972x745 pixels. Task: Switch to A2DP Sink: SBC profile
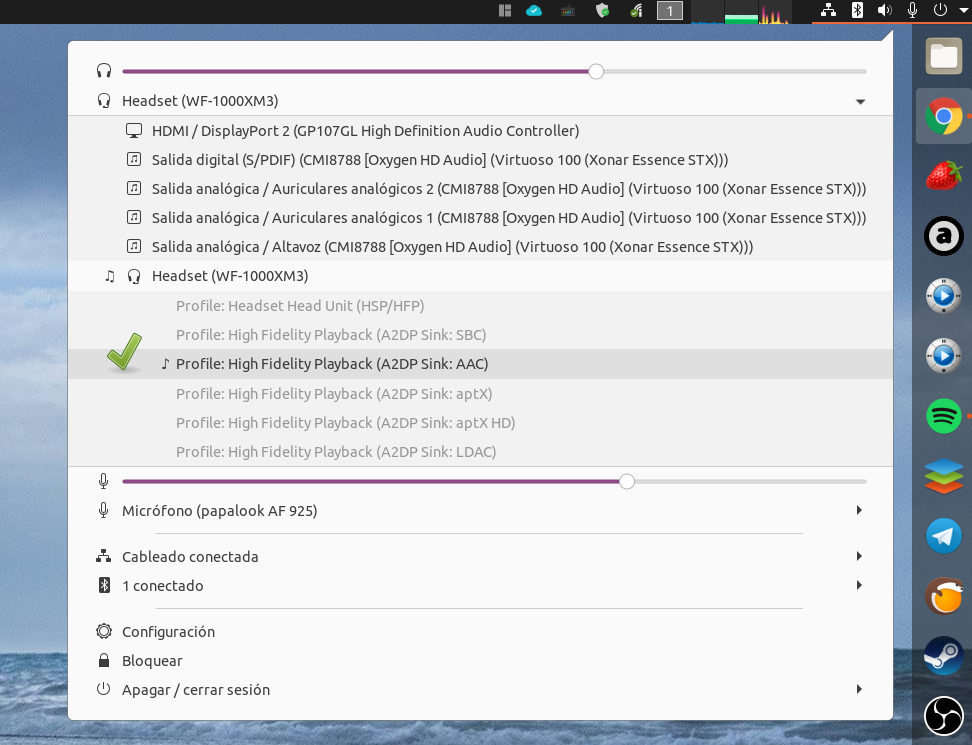[x=480, y=335]
